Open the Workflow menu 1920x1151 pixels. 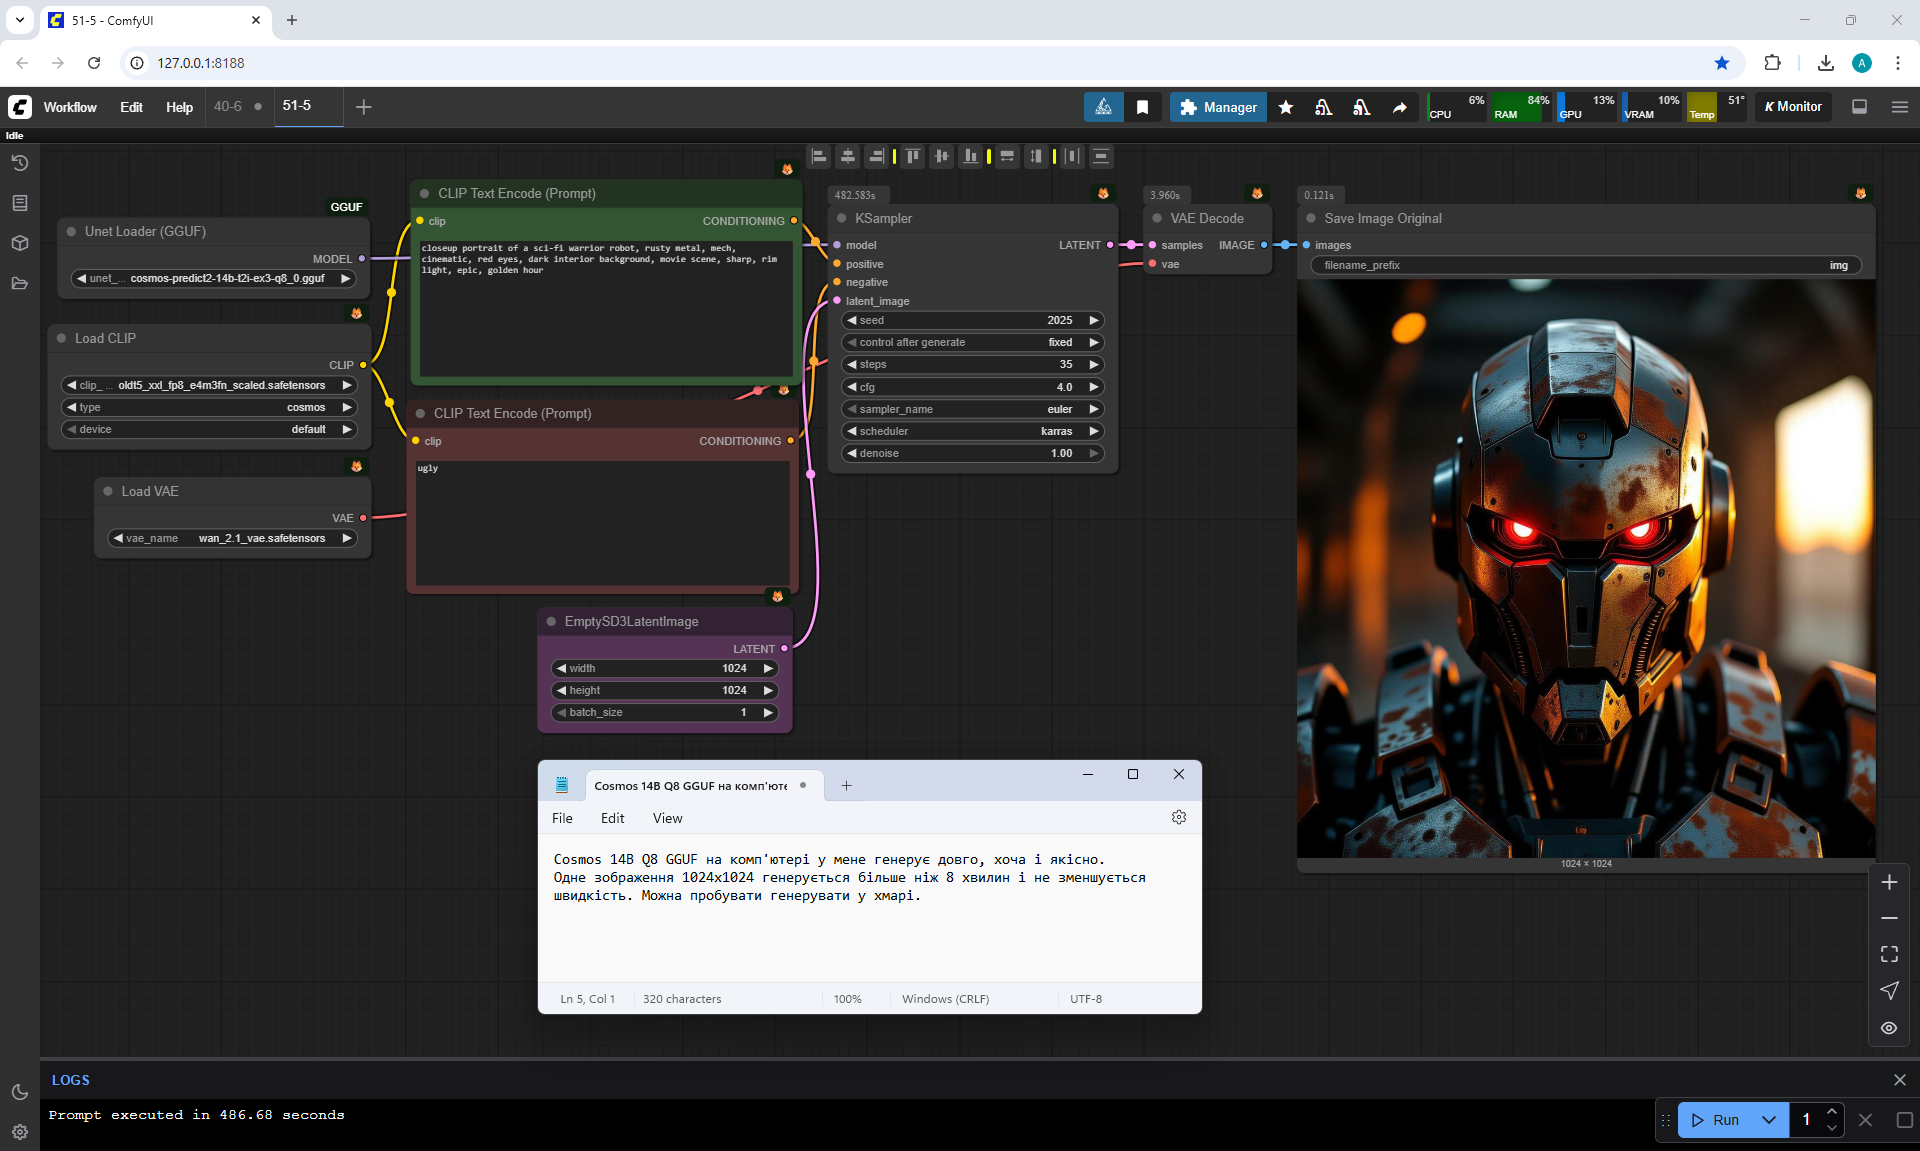[x=70, y=107]
